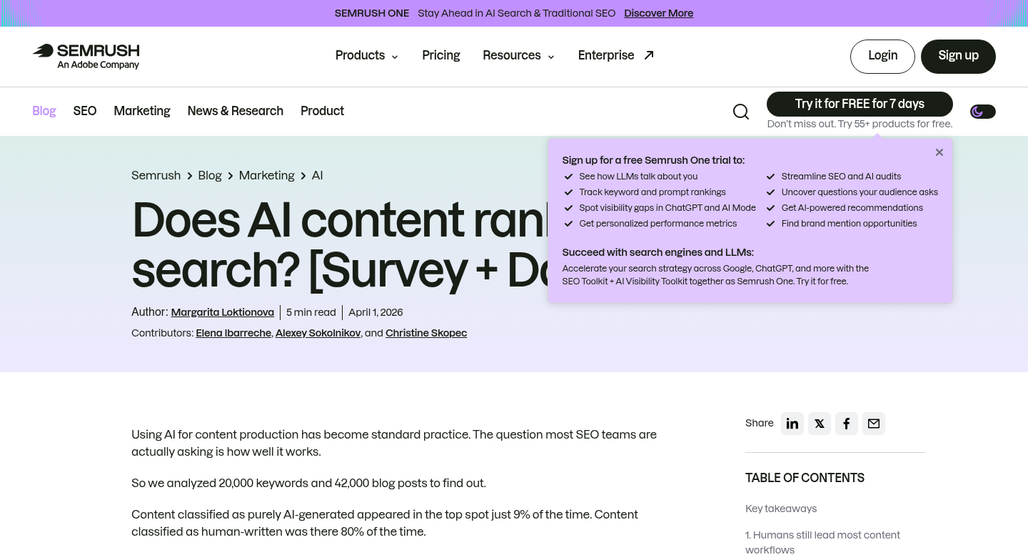Jump to Key takeaways section
1028x556 pixels.
pyautogui.click(x=781, y=509)
